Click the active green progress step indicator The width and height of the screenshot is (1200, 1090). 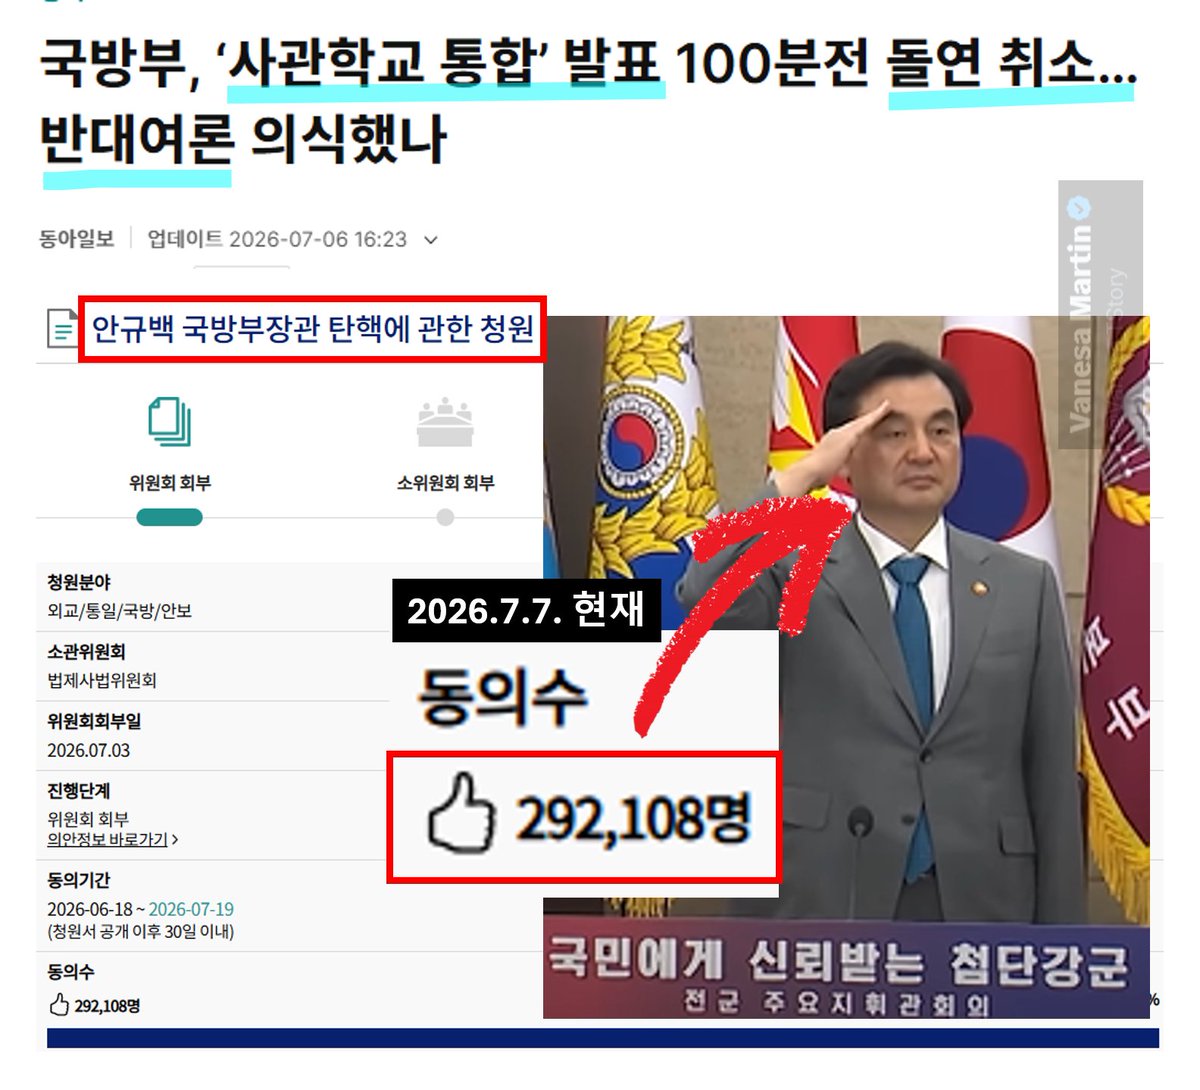pyautogui.click(x=169, y=517)
